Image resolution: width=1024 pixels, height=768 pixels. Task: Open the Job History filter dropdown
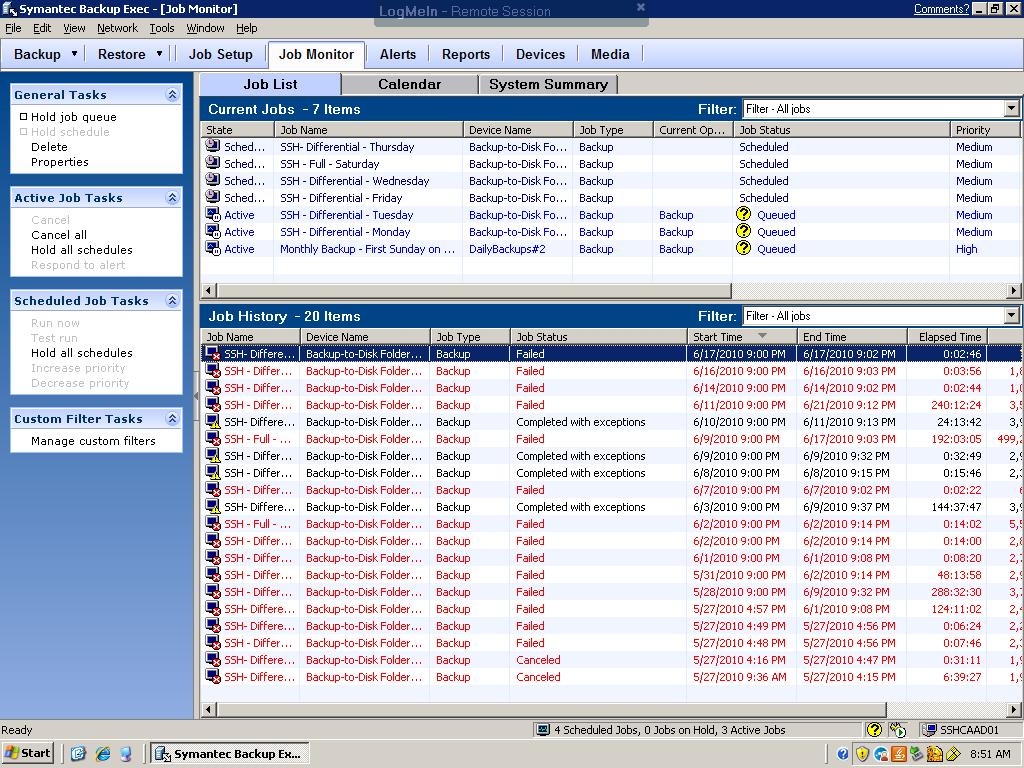pos(1011,315)
